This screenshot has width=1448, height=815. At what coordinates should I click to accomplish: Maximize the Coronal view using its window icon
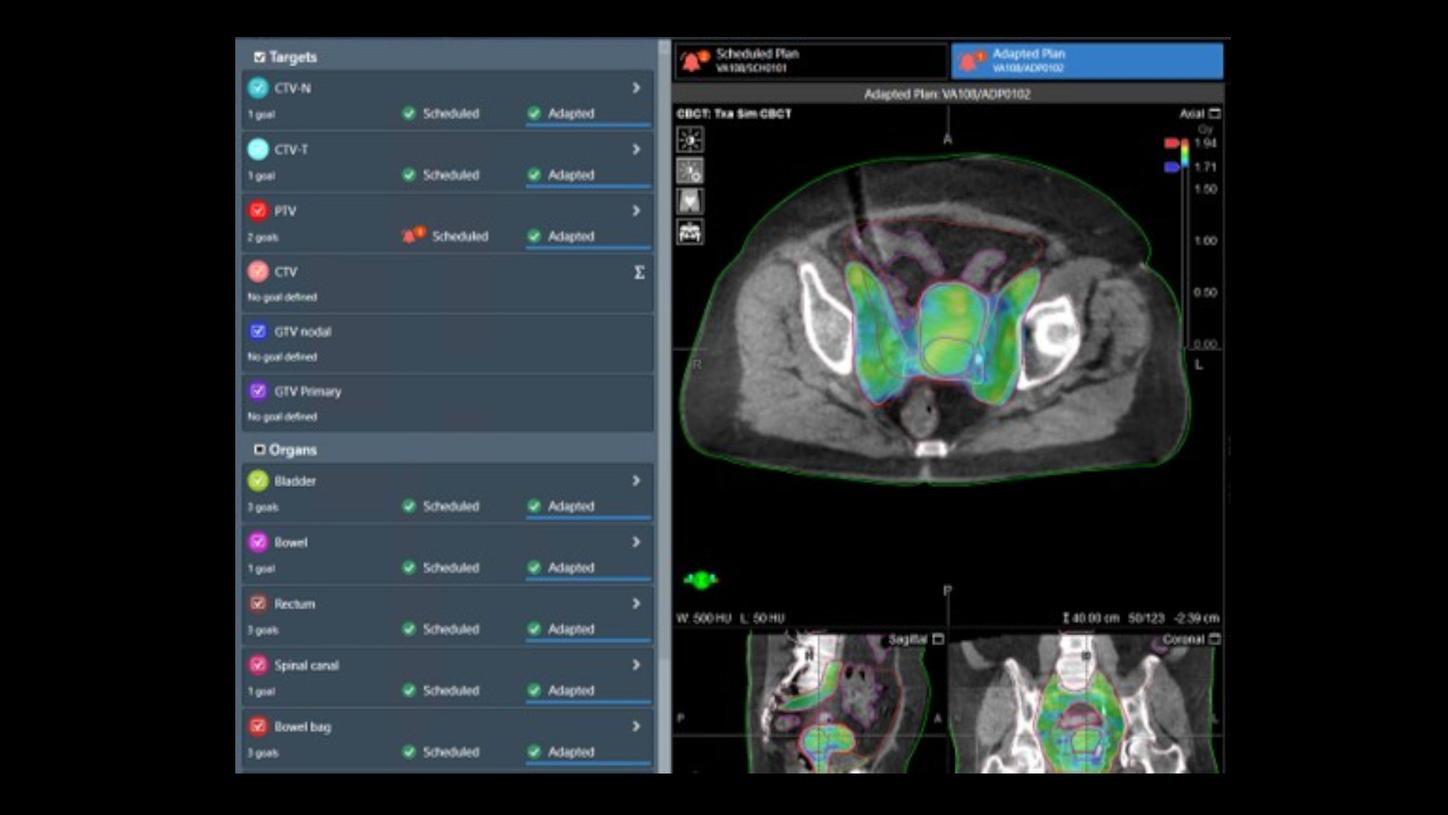point(1215,639)
